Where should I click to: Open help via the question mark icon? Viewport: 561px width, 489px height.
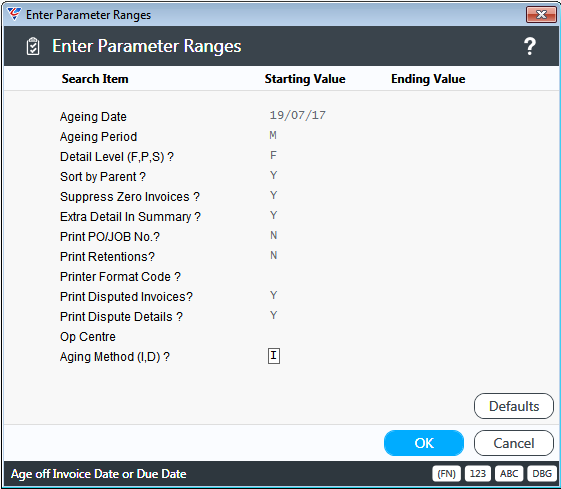[530, 47]
